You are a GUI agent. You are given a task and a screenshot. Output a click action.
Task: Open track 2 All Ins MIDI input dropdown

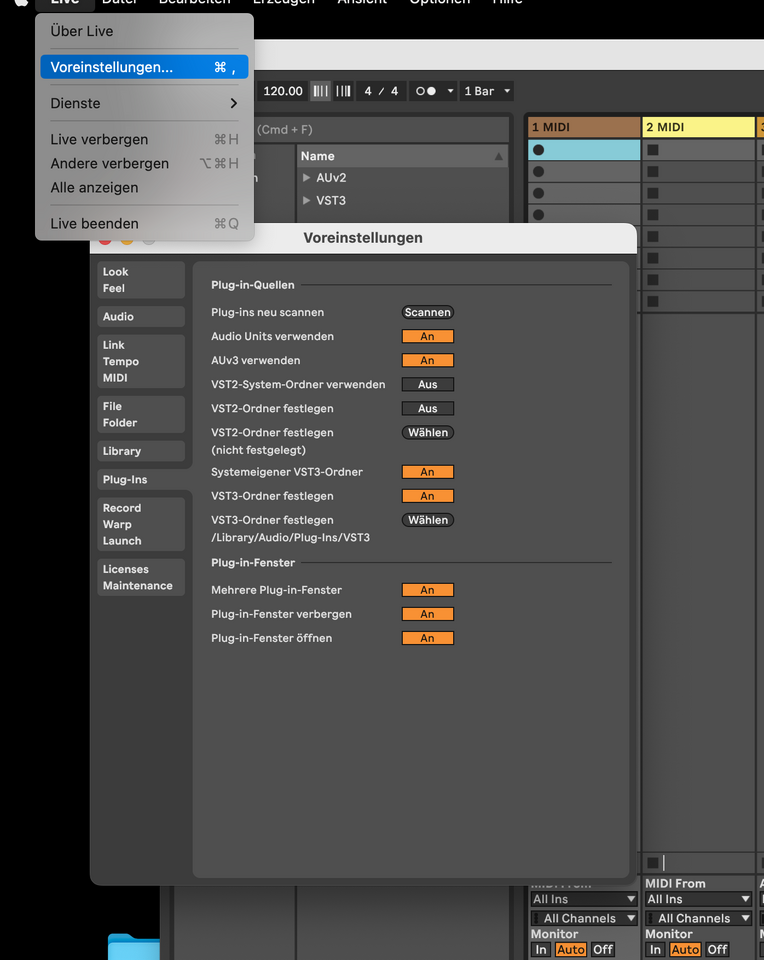click(698, 899)
